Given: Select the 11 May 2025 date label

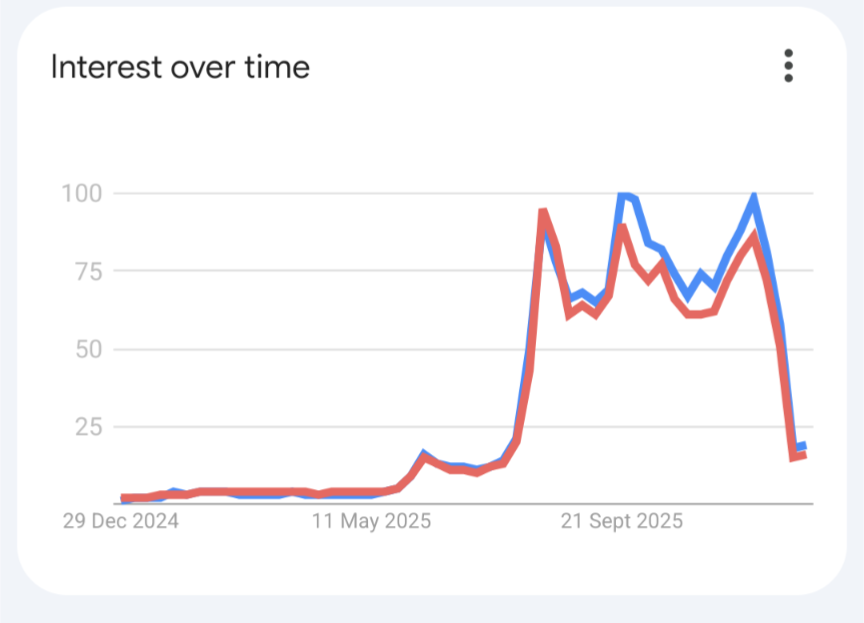Looking at the screenshot, I should [370, 521].
